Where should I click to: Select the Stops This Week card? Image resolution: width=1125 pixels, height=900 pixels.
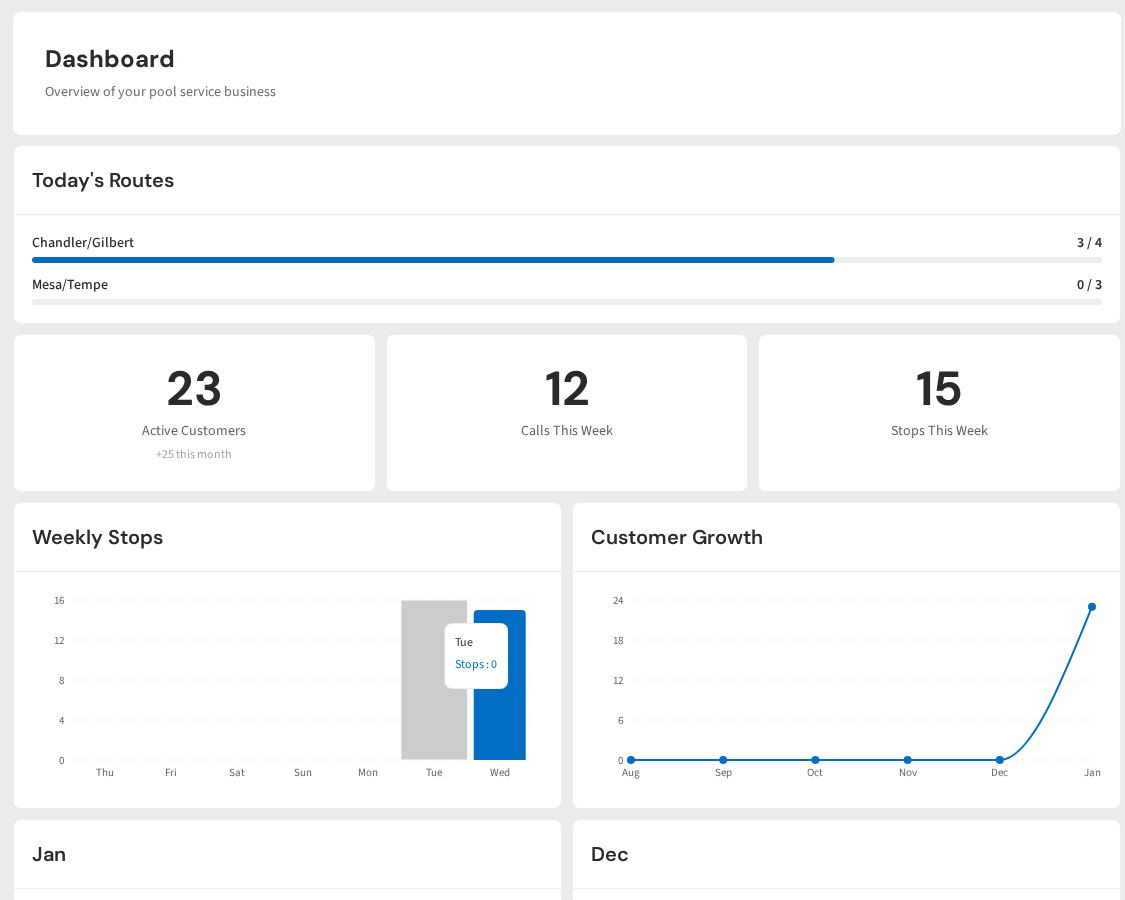[938, 412]
